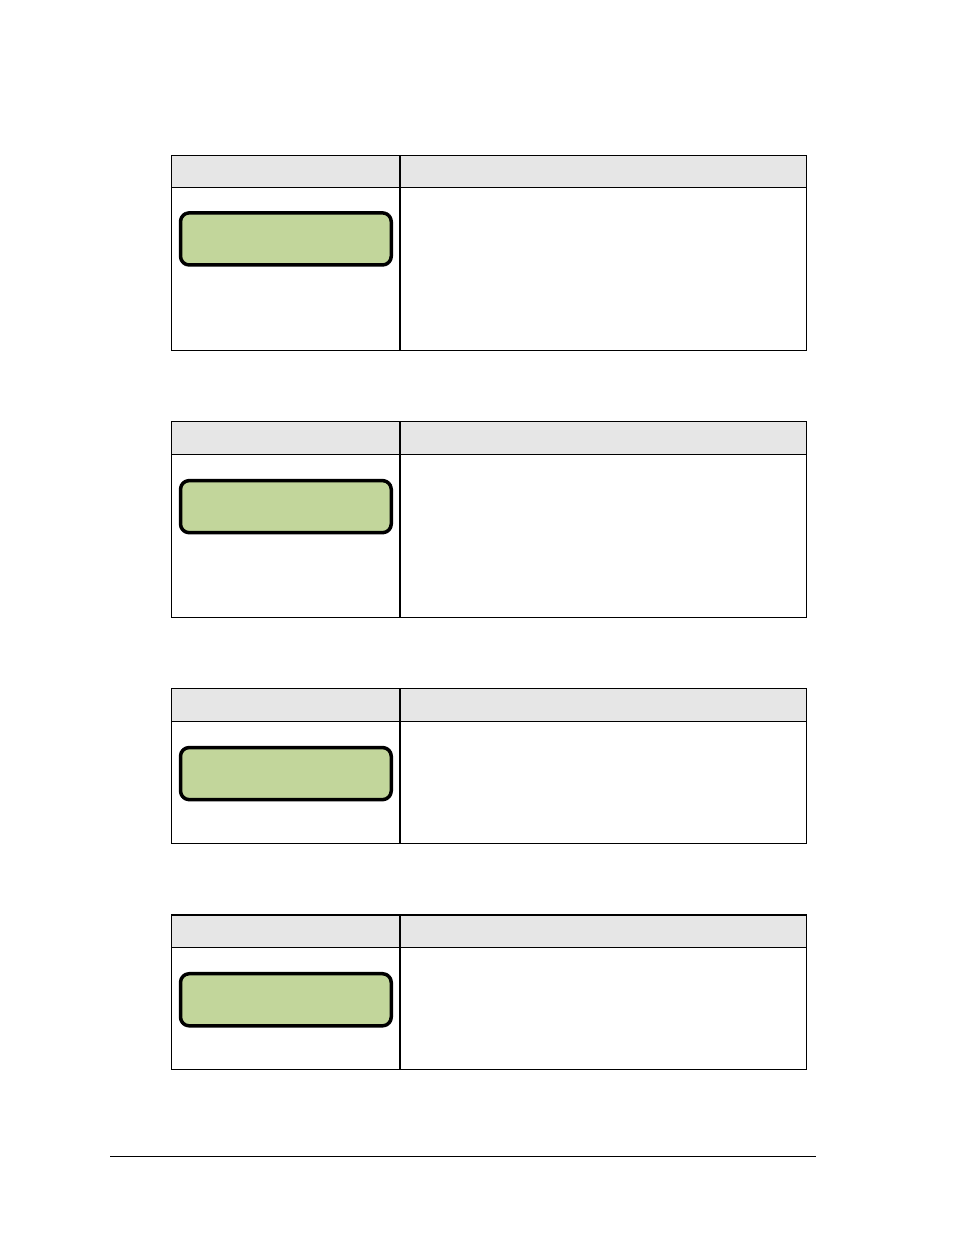Click the green LCD box in second table
954x1235 pixels.
click(286, 506)
